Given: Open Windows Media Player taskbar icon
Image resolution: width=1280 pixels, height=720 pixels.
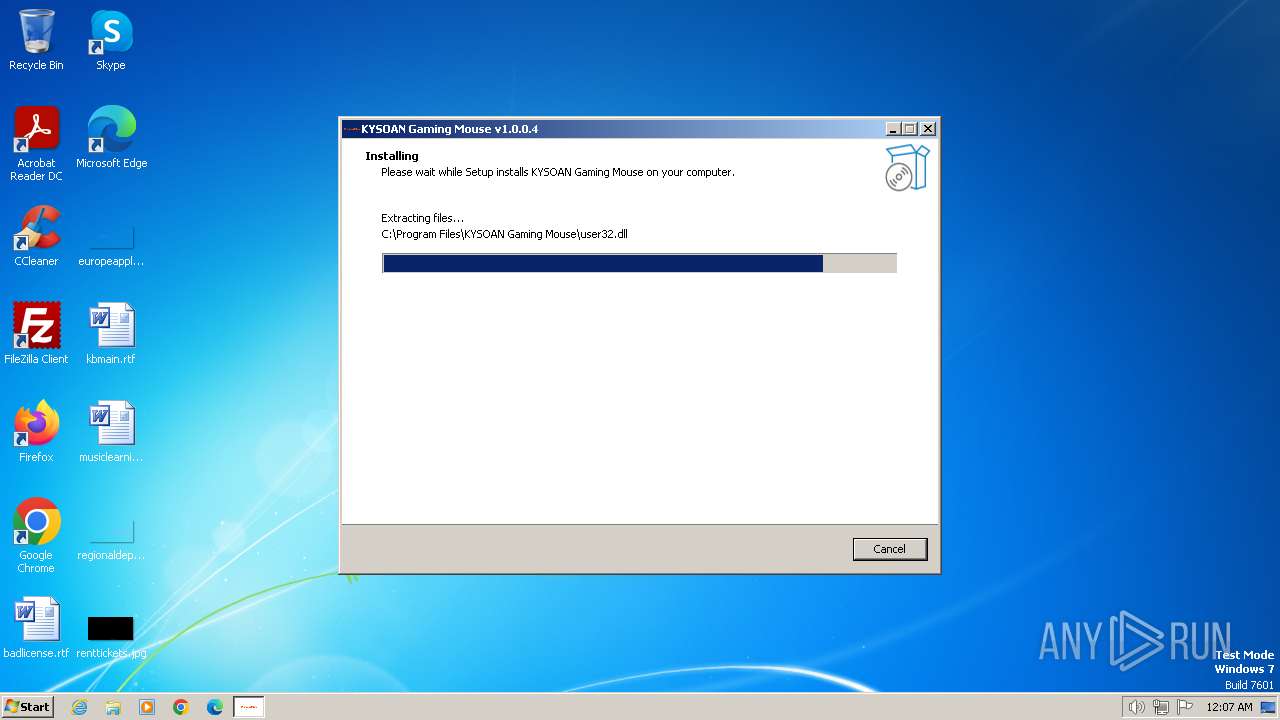Looking at the screenshot, I should pos(147,707).
